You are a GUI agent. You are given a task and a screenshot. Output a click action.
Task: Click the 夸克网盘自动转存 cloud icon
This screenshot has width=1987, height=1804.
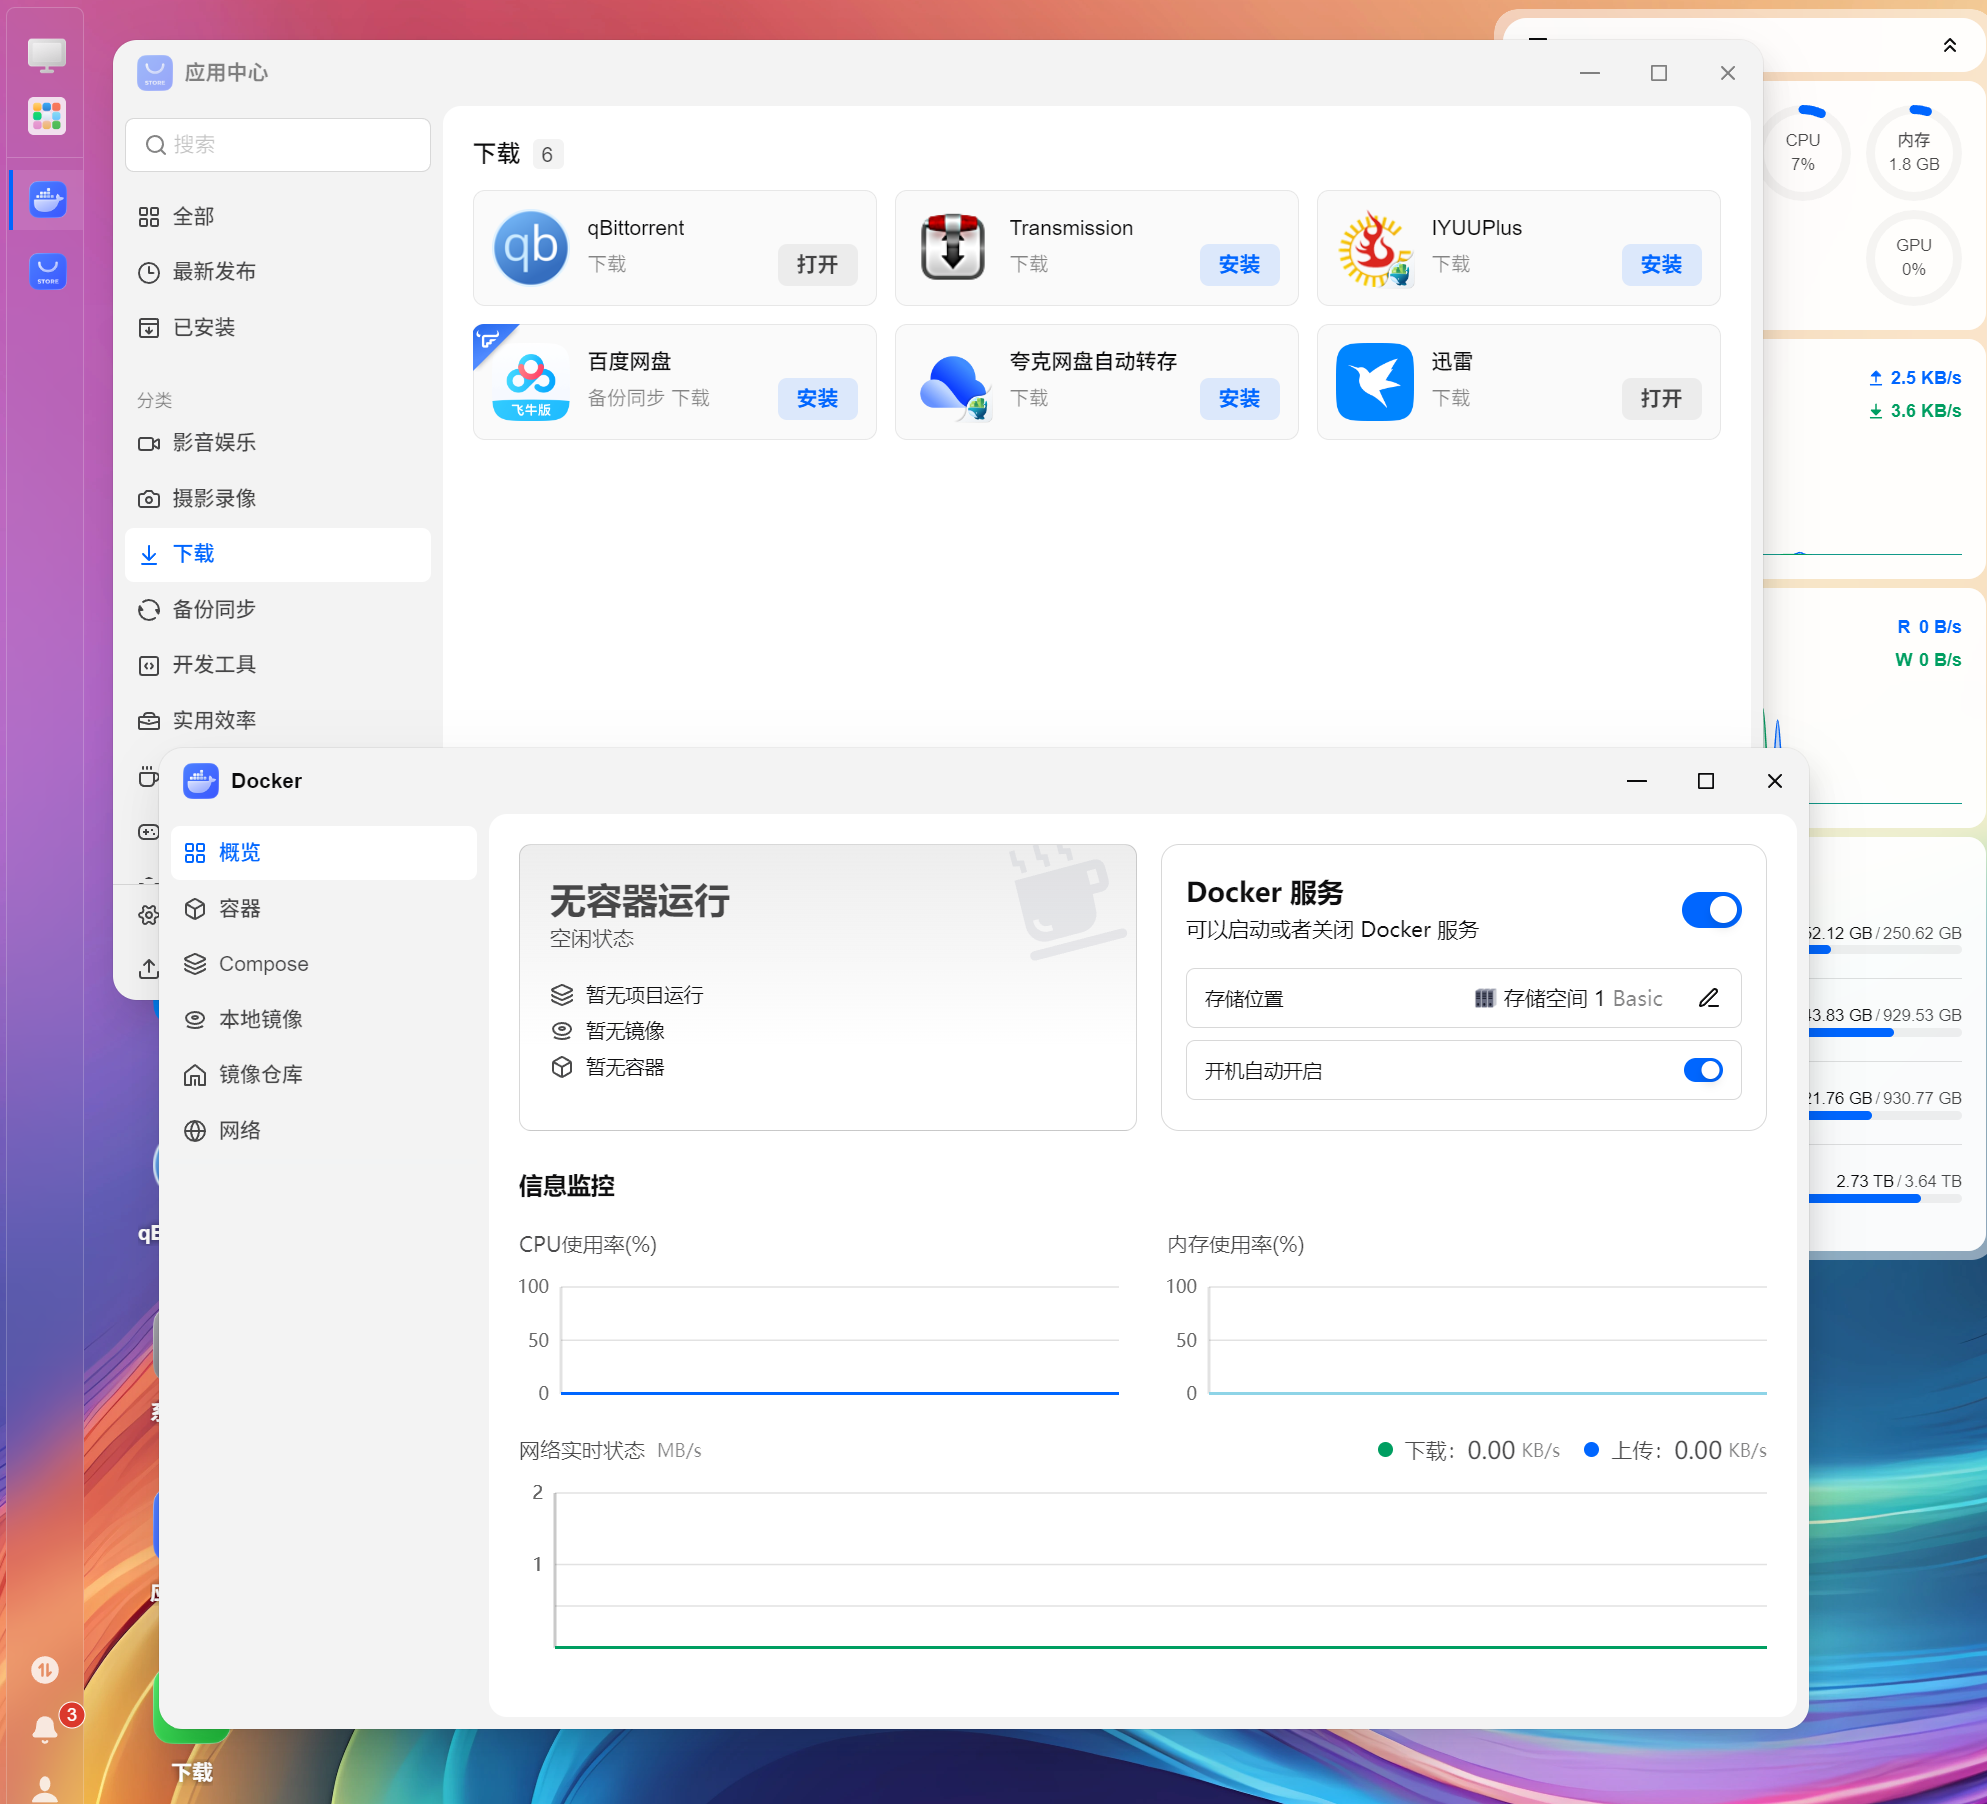click(955, 386)
